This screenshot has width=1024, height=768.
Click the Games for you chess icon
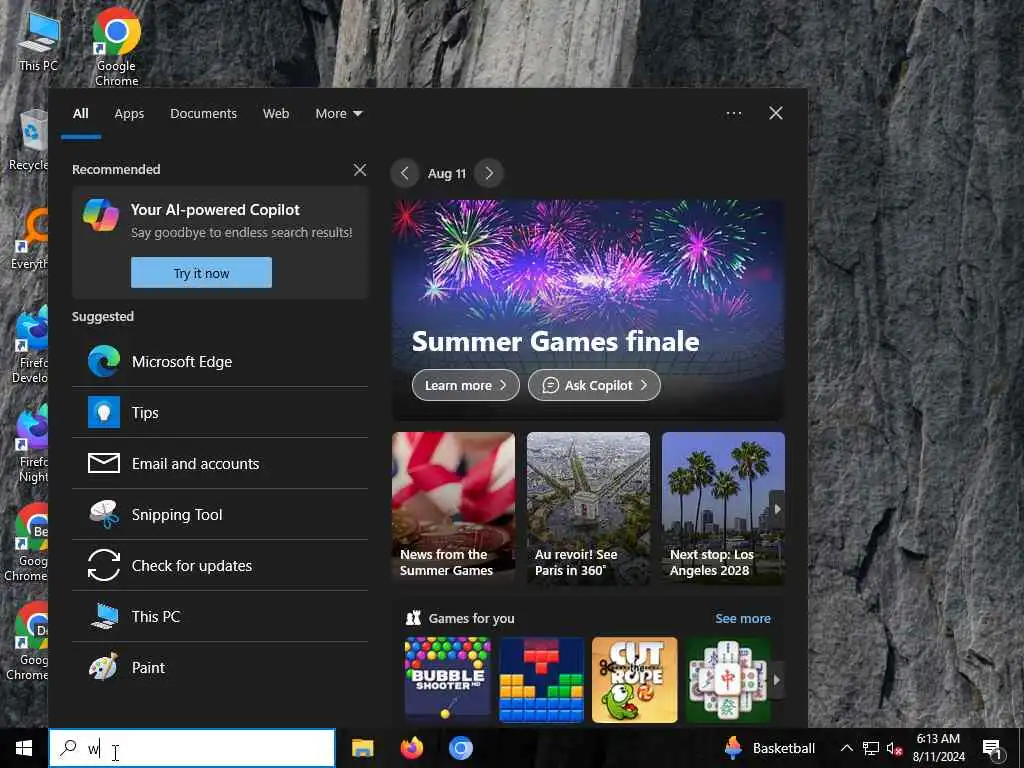click(x=413, y=618)
